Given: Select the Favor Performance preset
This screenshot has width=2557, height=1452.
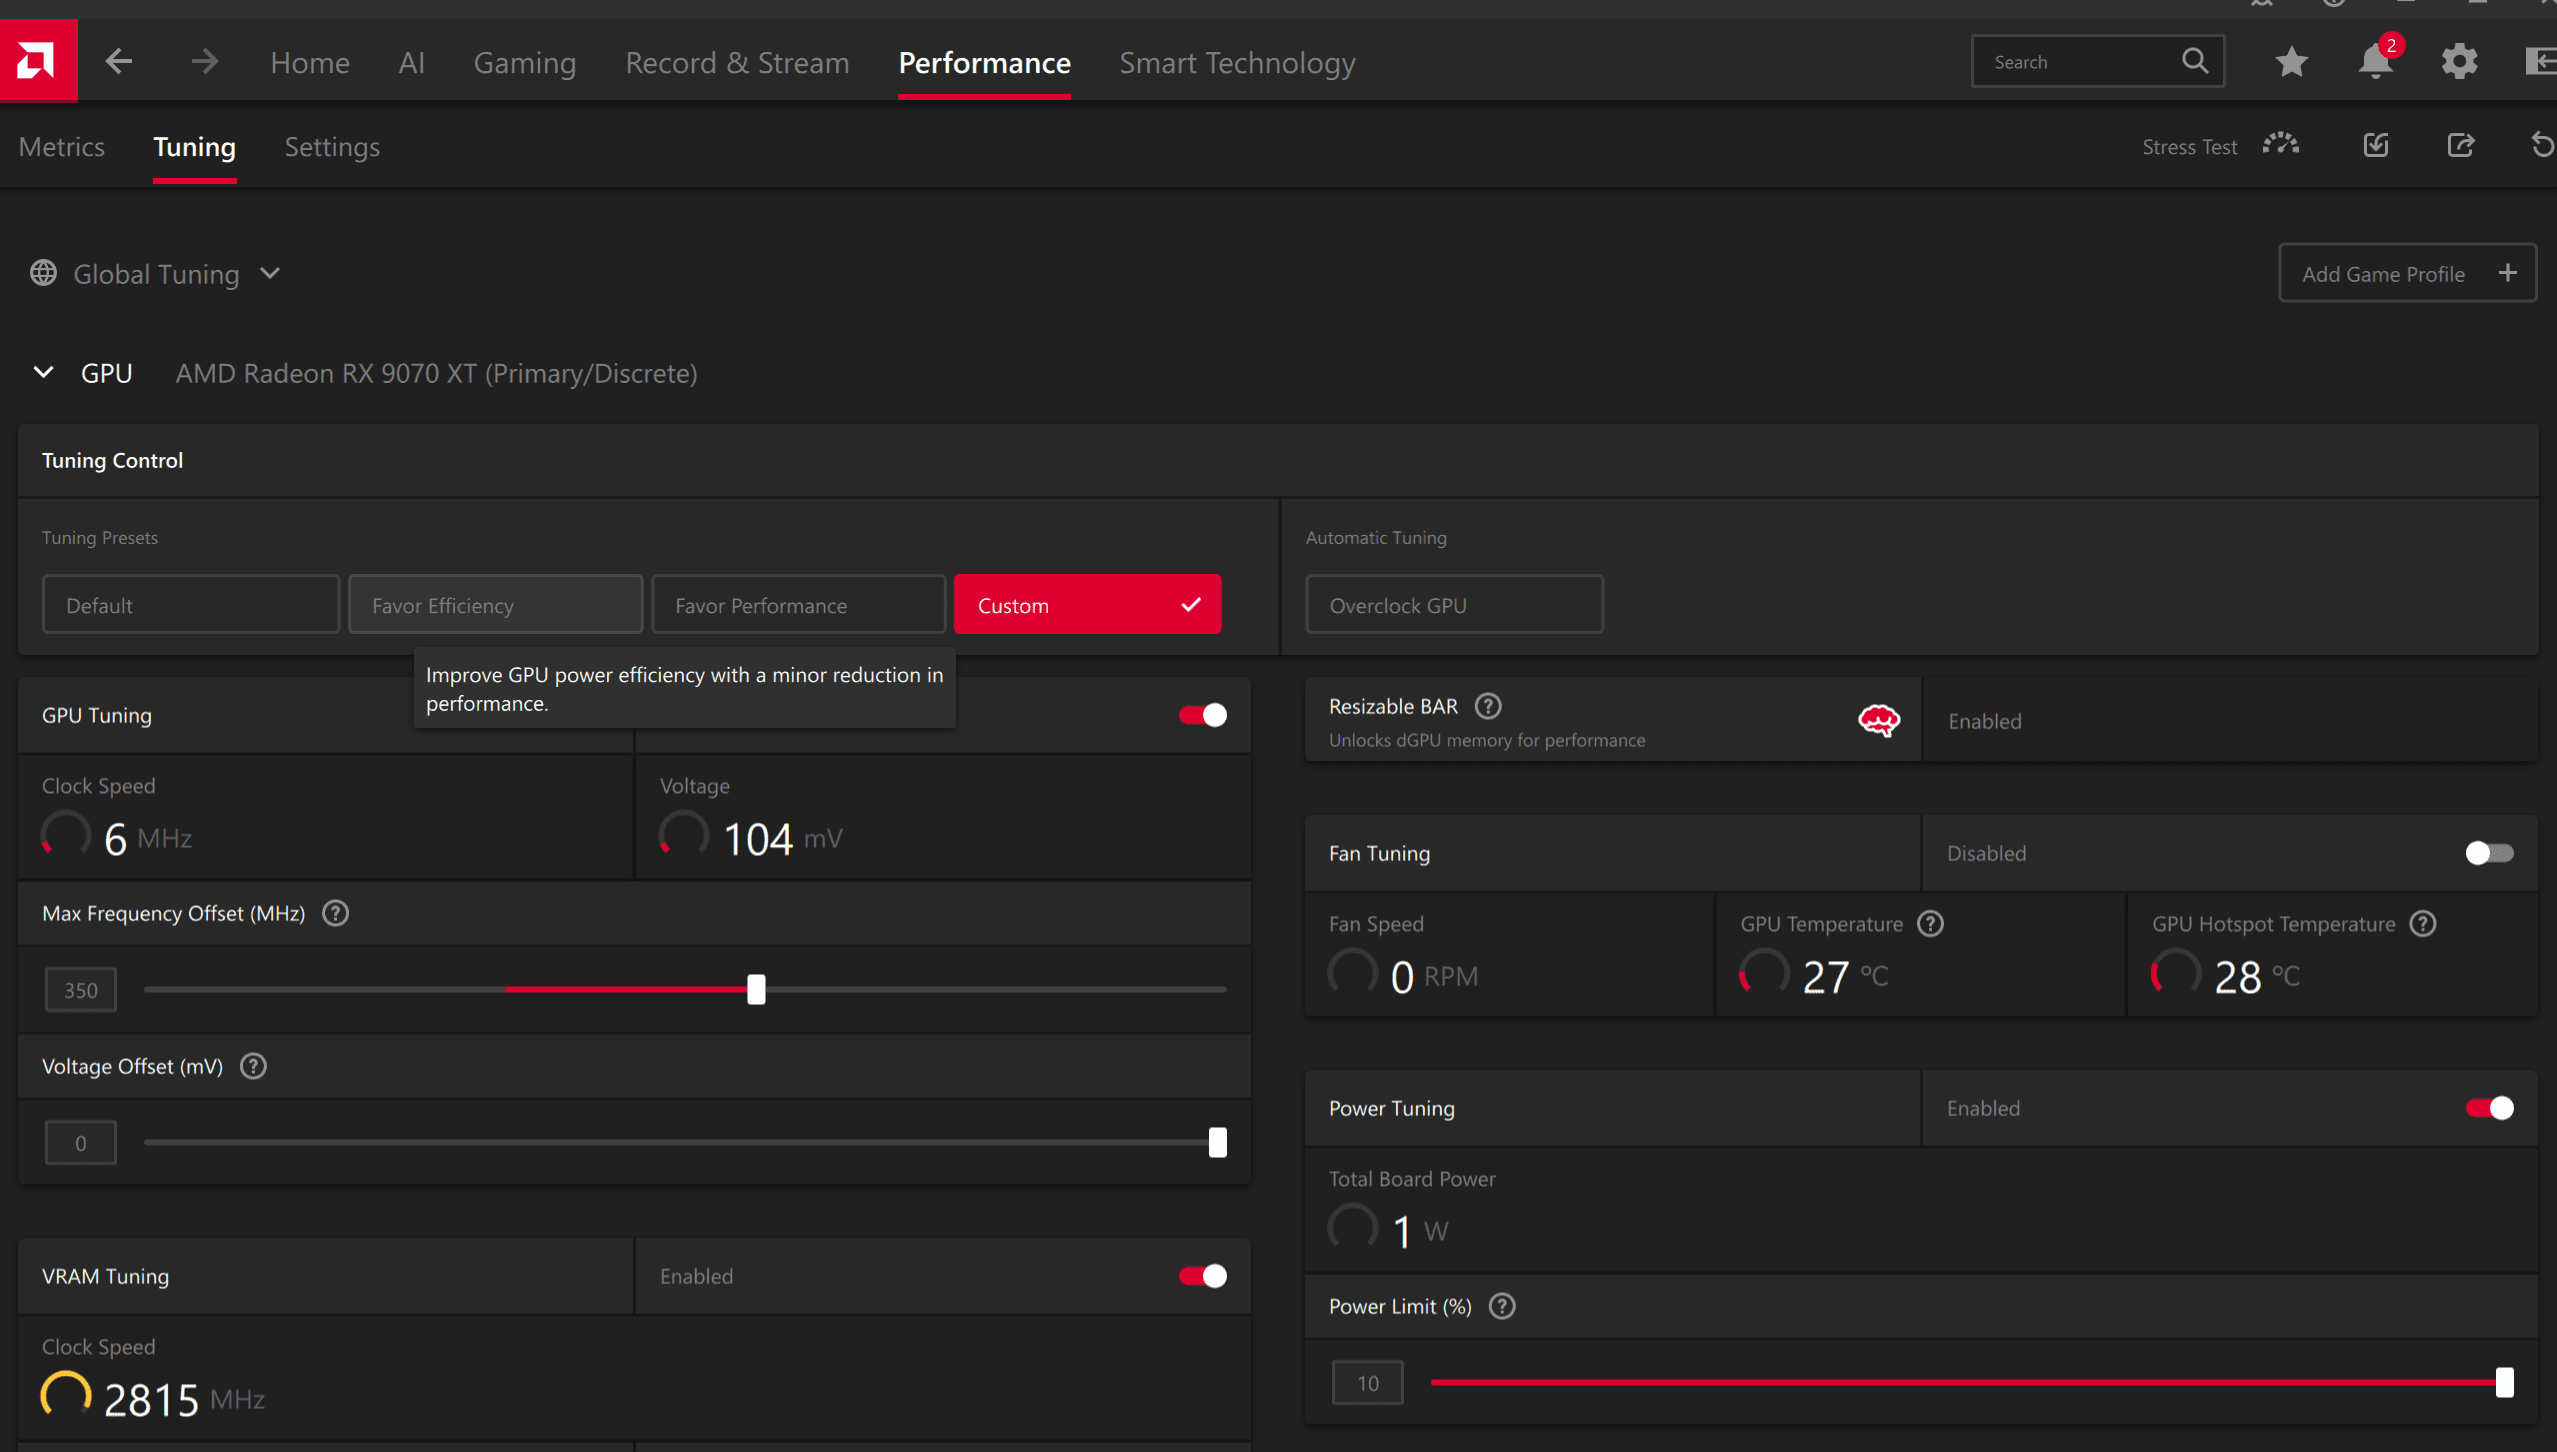Looking at the screenshot, I should tap(797, 605).
